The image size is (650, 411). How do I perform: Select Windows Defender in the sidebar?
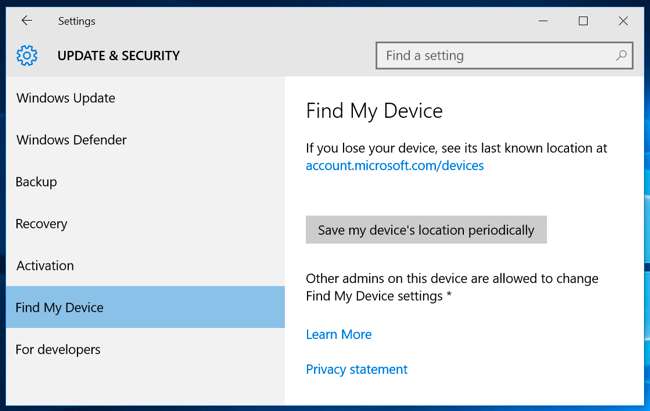71,140
